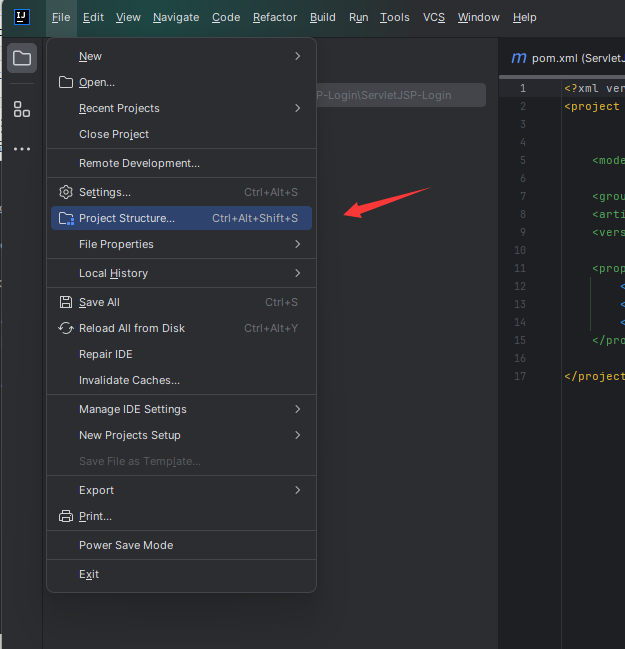Open the Project tool window folder icon
Image resolution: width=625 pixels, height=649 pixels.
[22, 58]
